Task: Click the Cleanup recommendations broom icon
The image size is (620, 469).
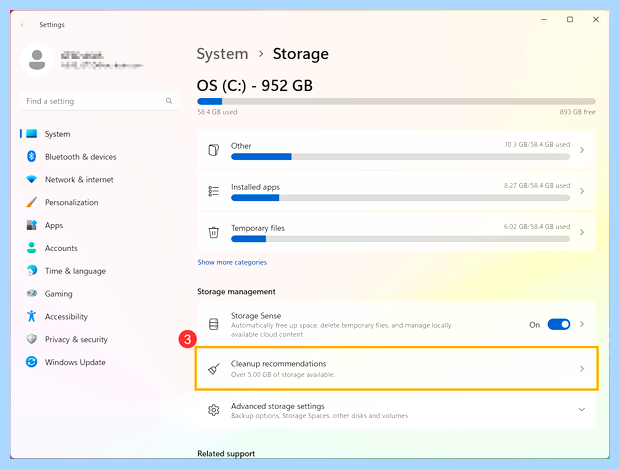Action: coord(214,369)
